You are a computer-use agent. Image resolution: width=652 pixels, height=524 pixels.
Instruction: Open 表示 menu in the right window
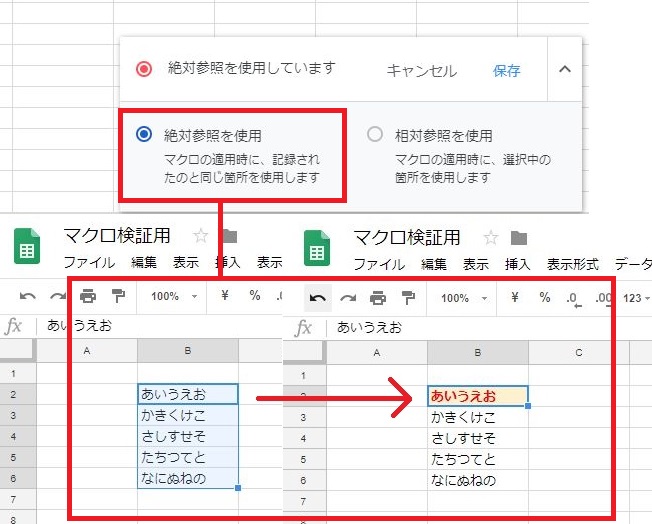point(476,264)
